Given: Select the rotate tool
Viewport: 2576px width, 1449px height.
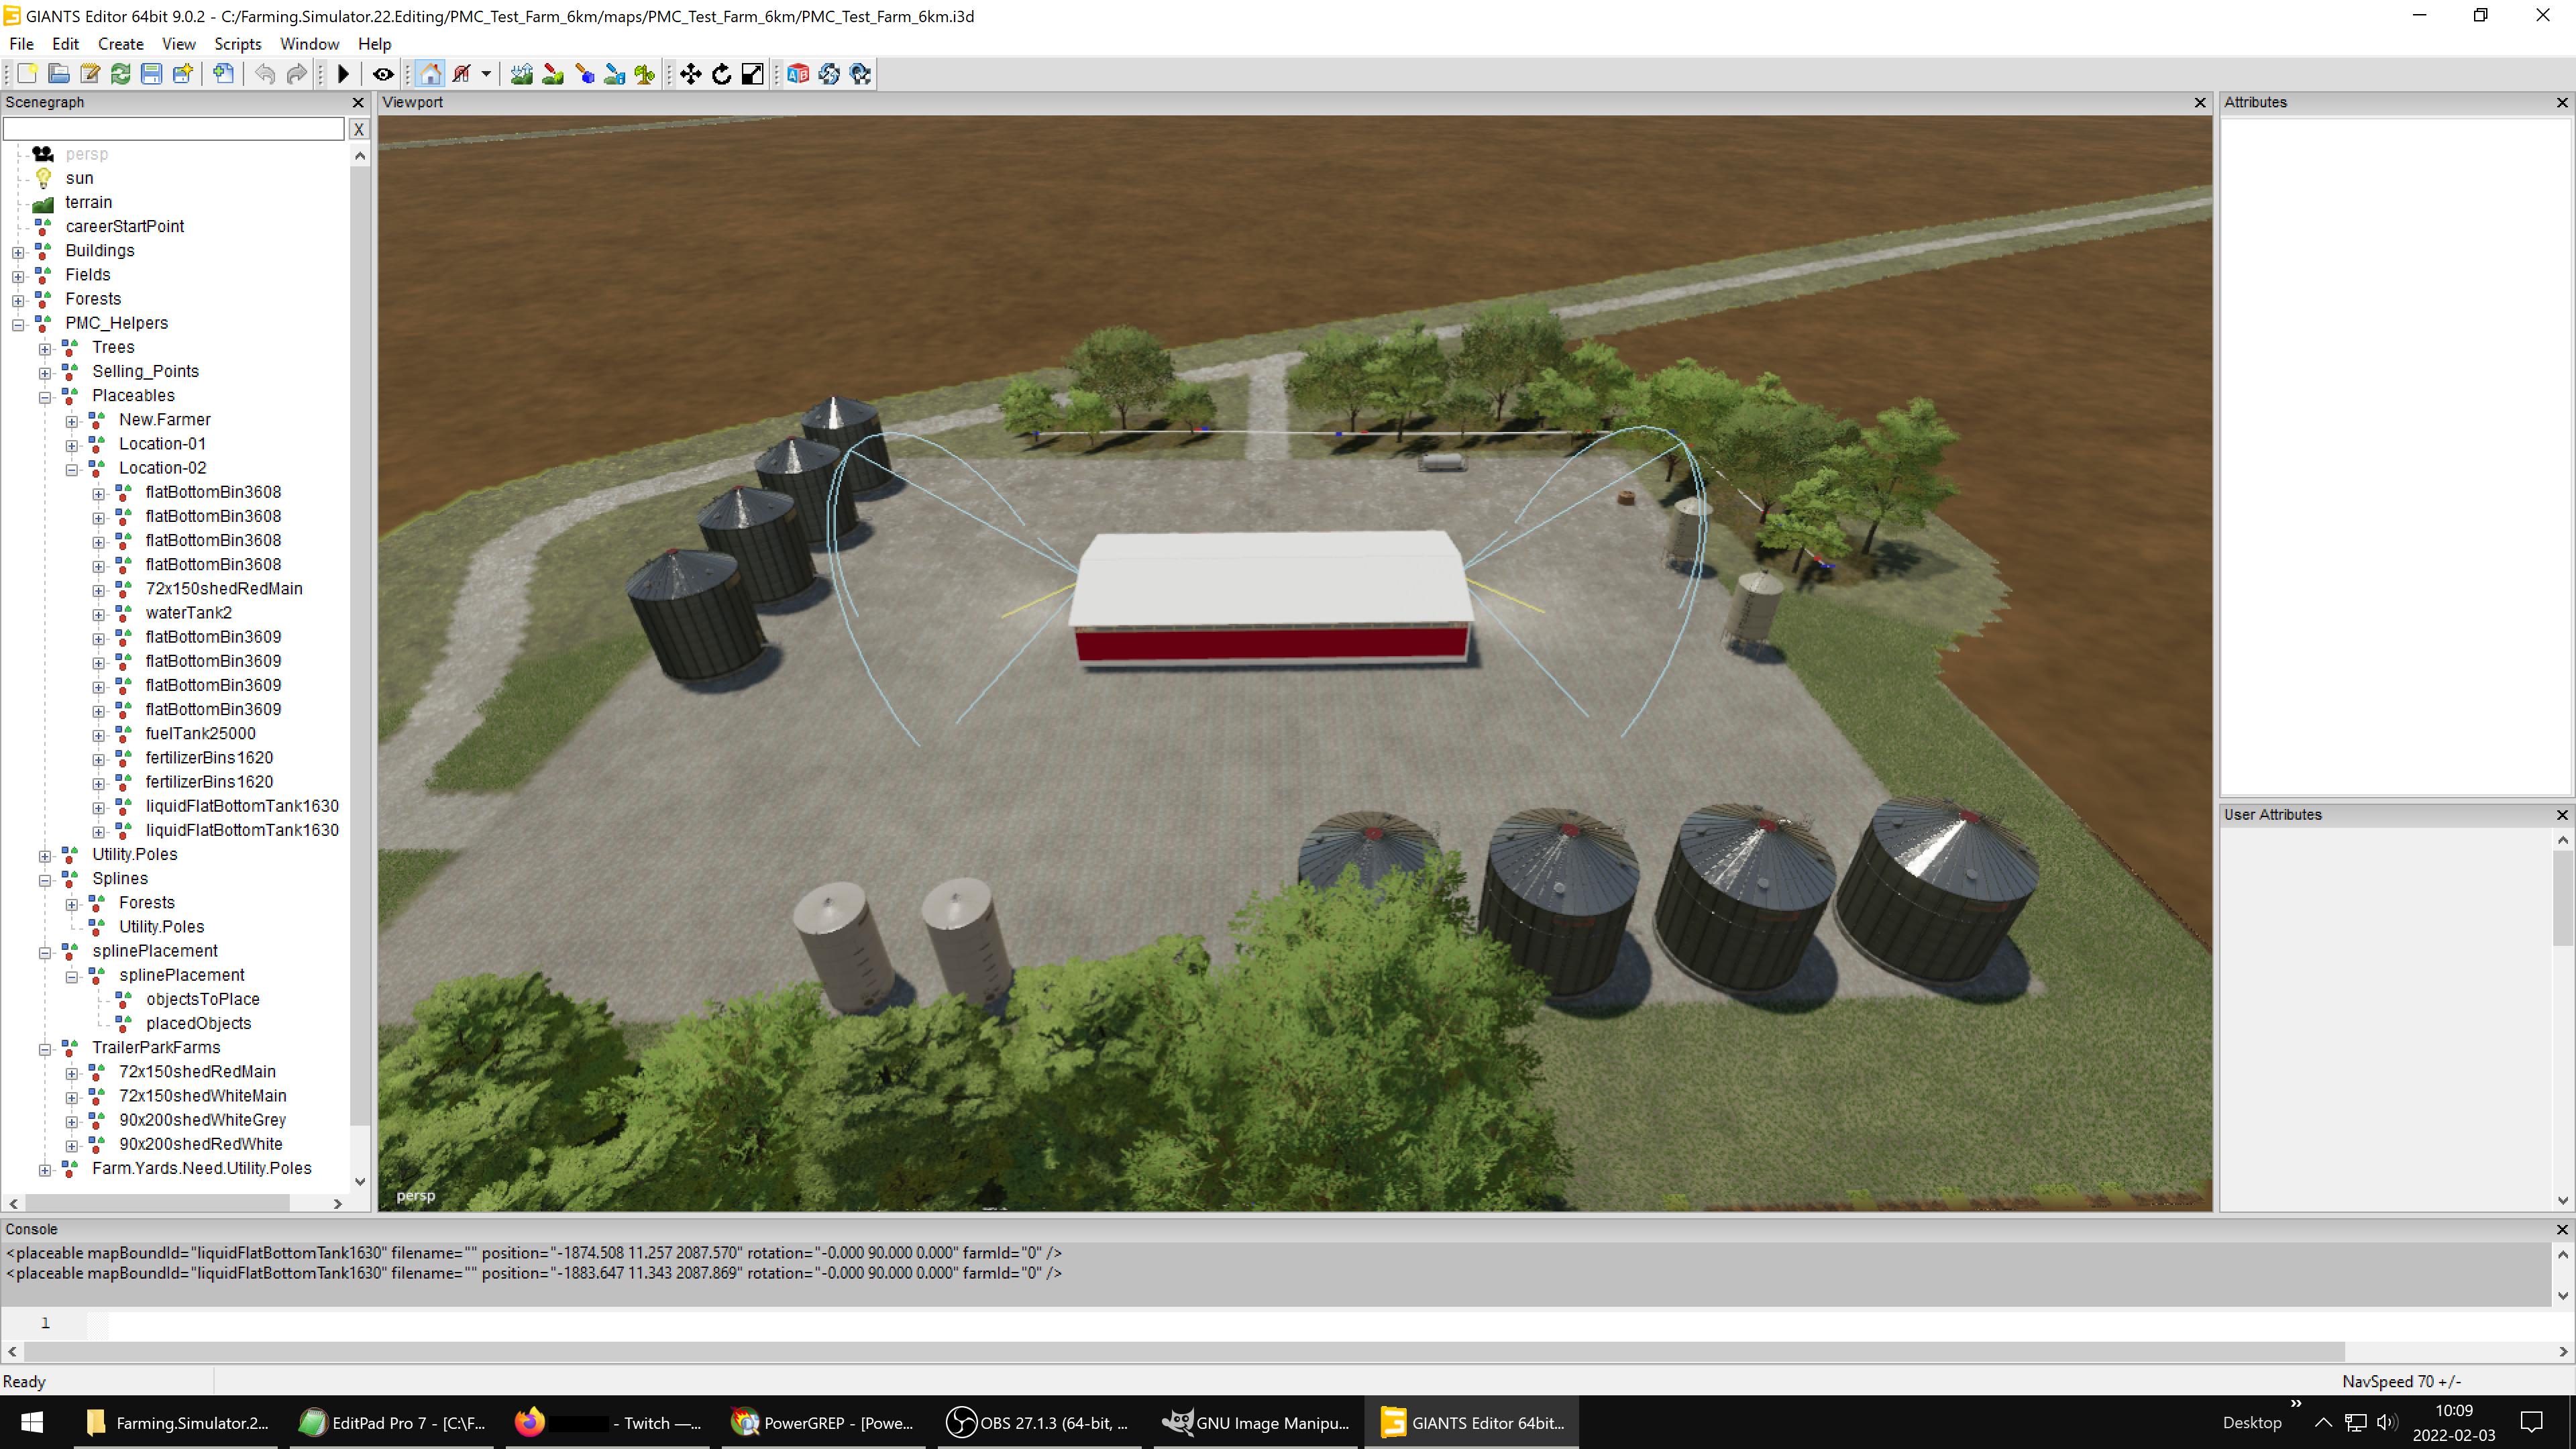Looking at the screenshot, I should (x=722, y=74).
